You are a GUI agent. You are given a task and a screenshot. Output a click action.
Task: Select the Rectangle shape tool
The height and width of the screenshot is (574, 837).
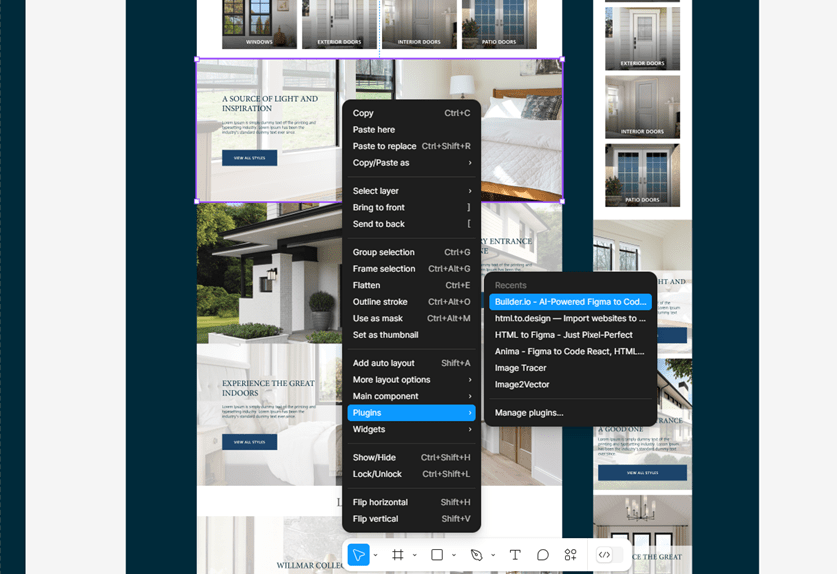click(x=437, y=555)
